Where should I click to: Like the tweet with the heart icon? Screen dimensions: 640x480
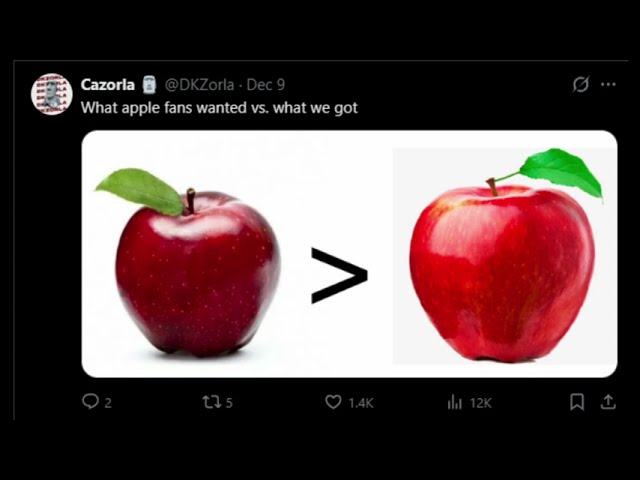point(333,402)
